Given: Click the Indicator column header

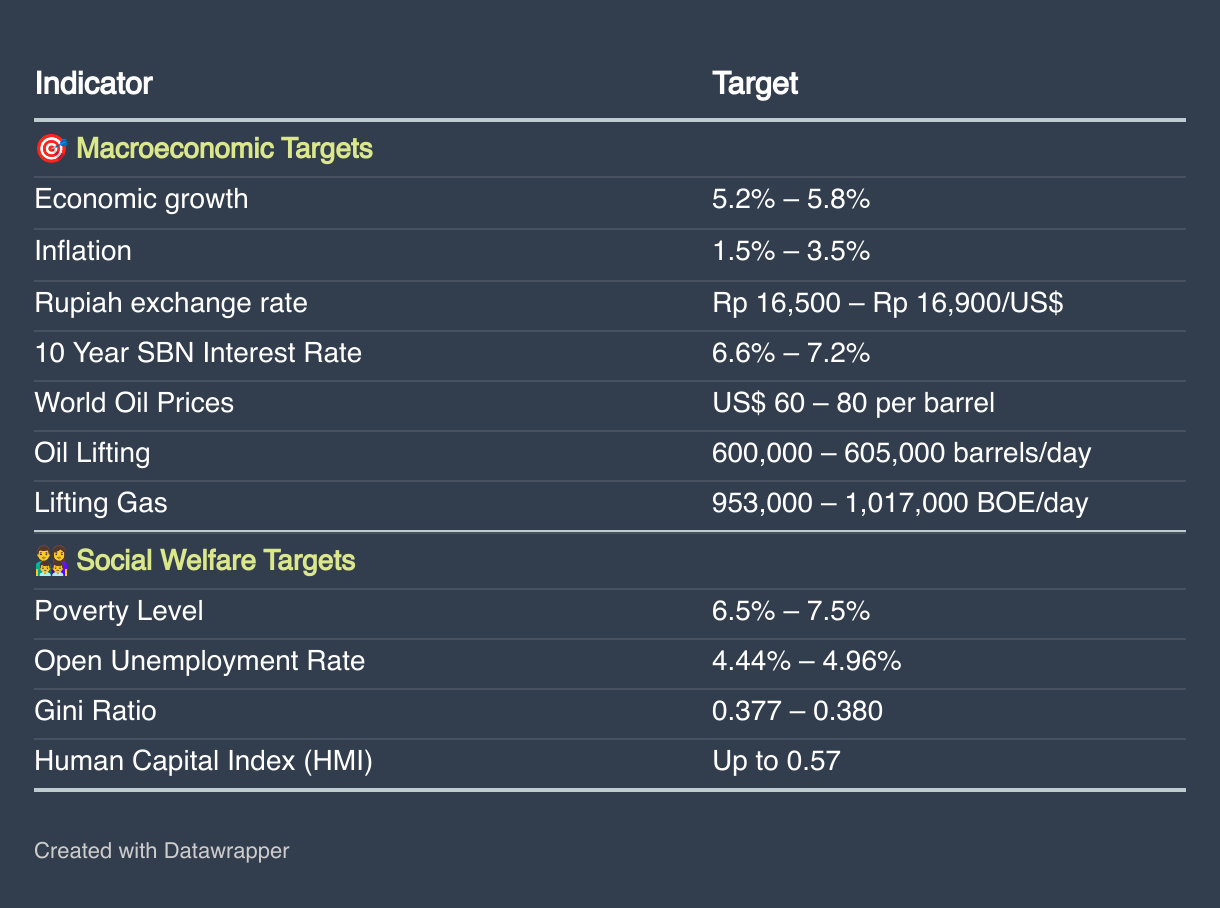Looking at the screenshot, I should click(x=93, y=83).
